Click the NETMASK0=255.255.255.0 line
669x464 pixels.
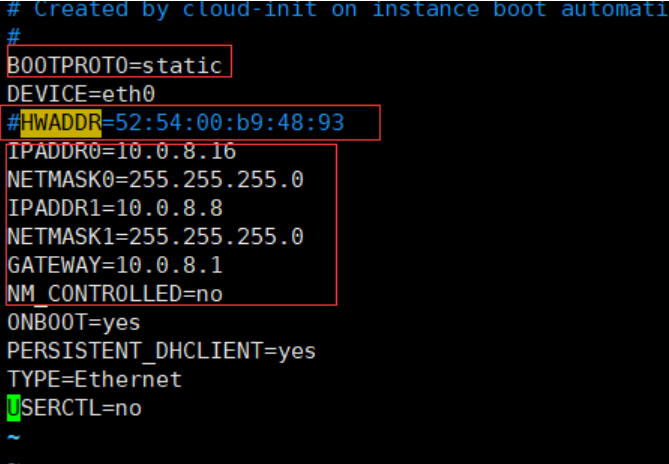click(x=155, y=180)
